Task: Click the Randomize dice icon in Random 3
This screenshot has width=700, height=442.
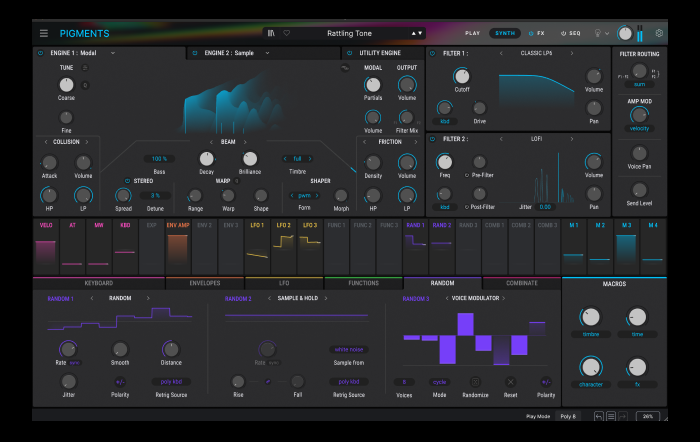Action: click(x=475, y=382)
